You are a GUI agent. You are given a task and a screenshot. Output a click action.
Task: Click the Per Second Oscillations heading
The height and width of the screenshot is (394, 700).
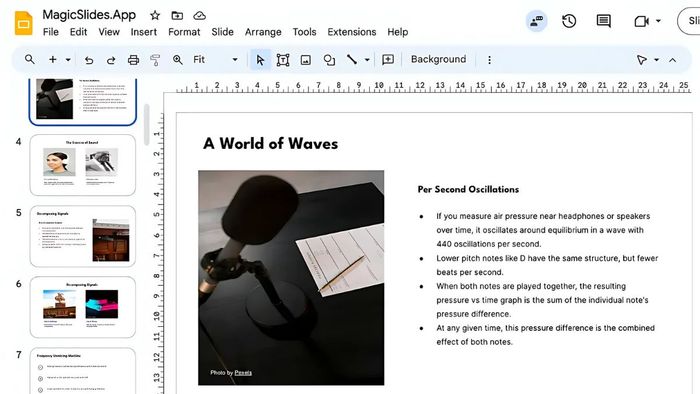pos(468,189)
